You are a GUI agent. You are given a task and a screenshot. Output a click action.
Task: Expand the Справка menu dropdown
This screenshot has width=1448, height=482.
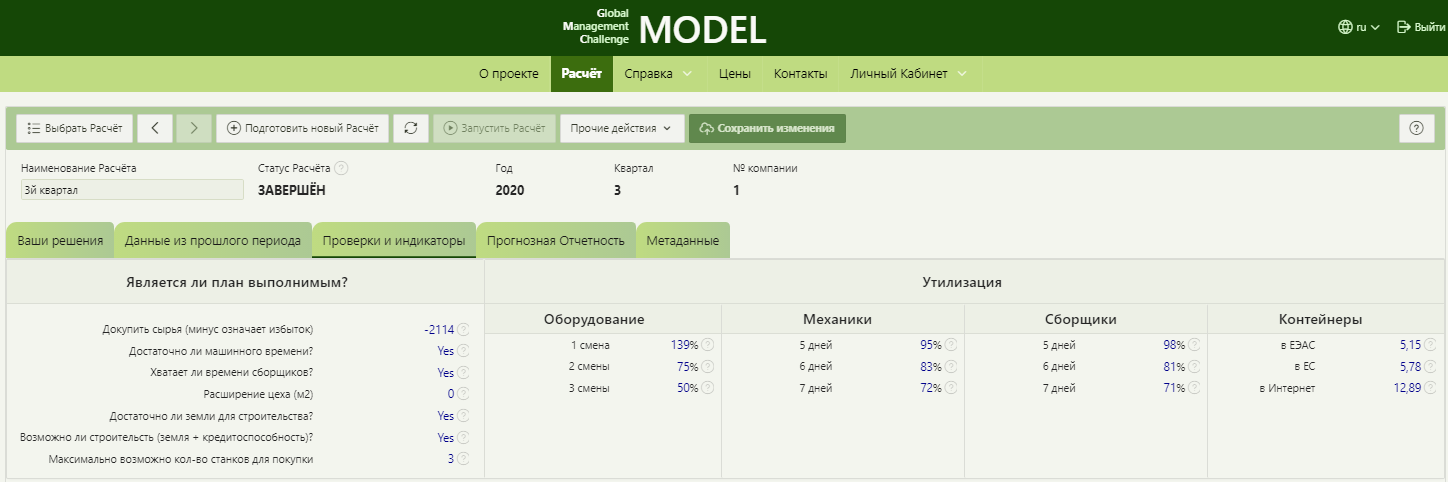[659, 74]
